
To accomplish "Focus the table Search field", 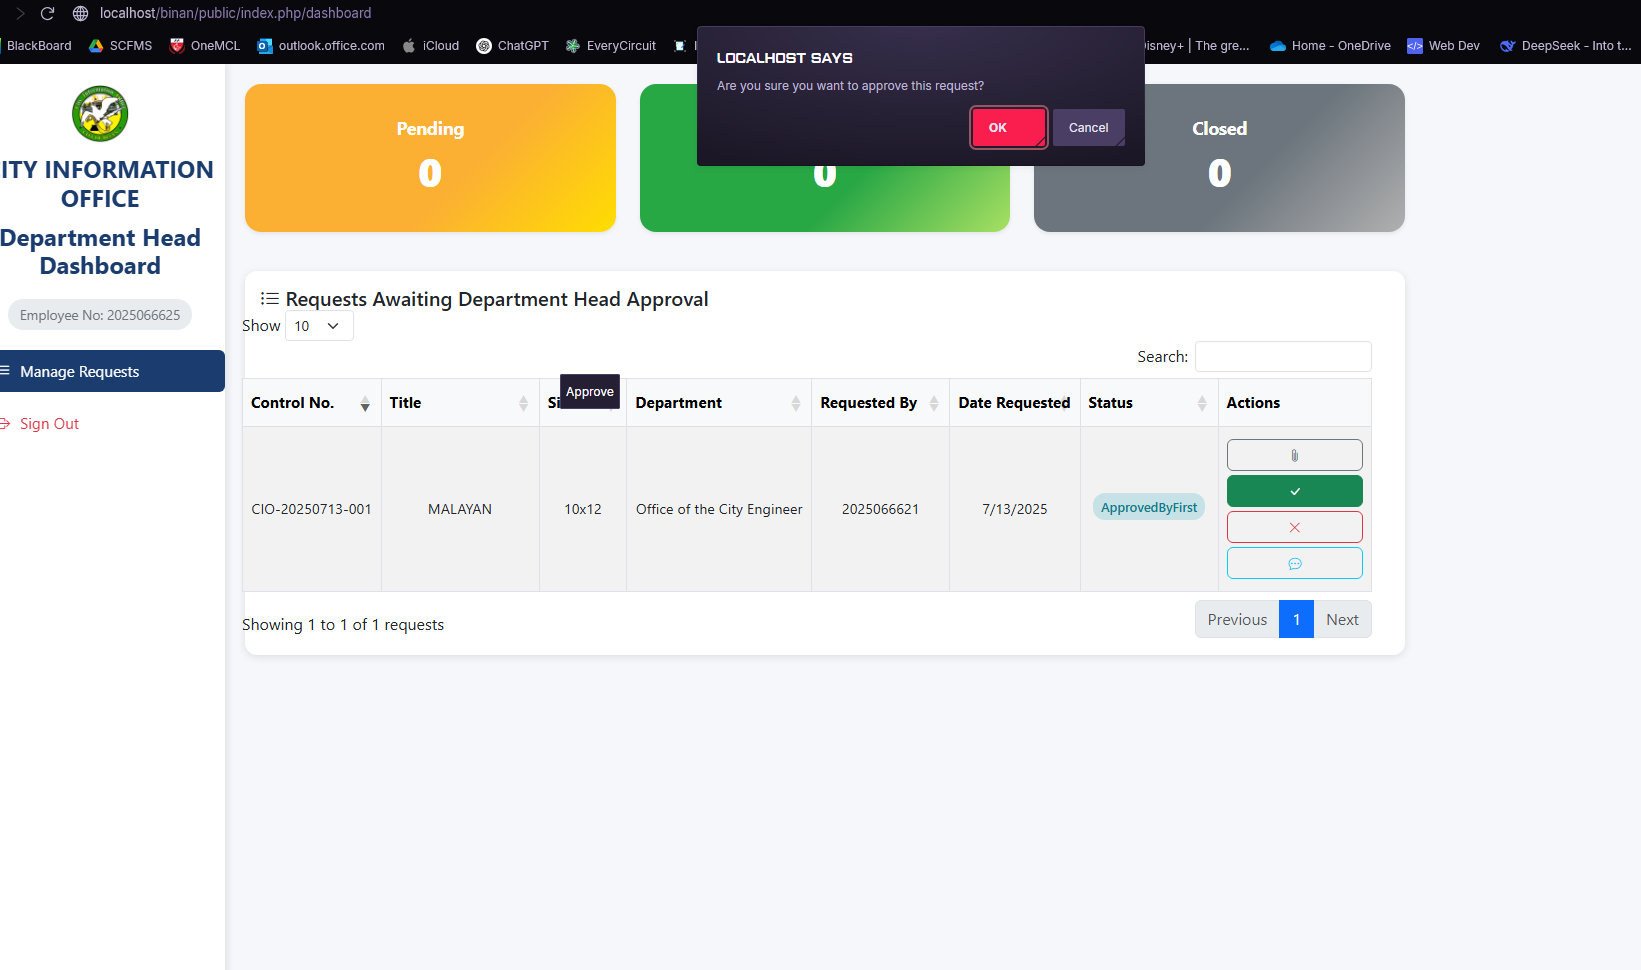I will click(1283, 357).
